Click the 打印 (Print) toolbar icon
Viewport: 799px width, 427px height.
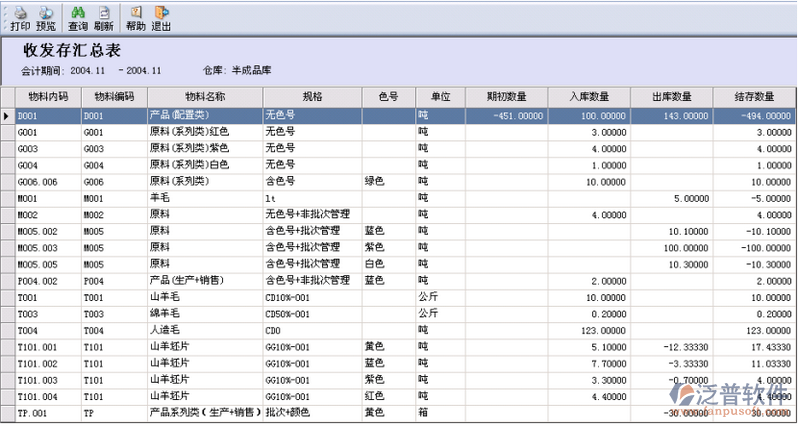20,17
